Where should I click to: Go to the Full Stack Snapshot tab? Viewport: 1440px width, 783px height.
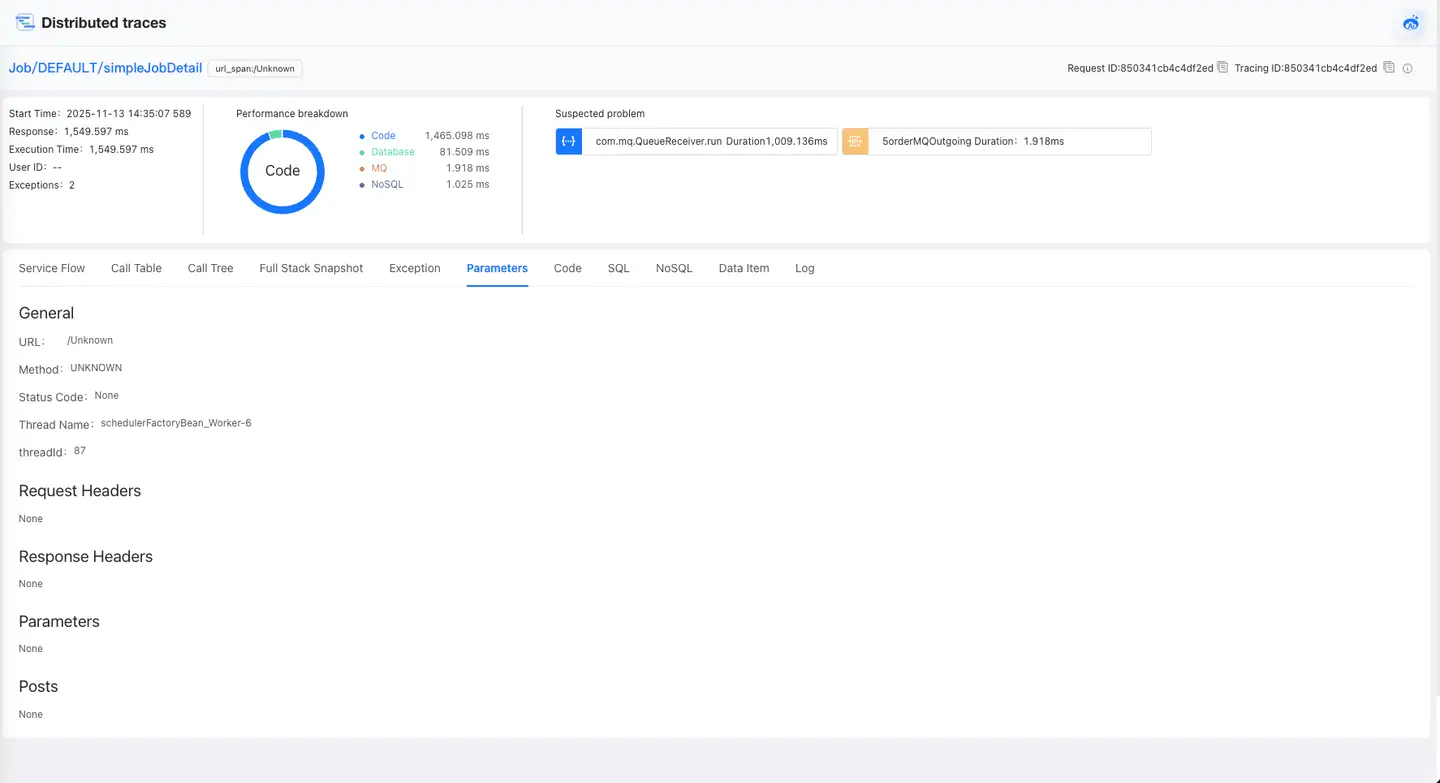pyautogui.click(x=311, y=268)
